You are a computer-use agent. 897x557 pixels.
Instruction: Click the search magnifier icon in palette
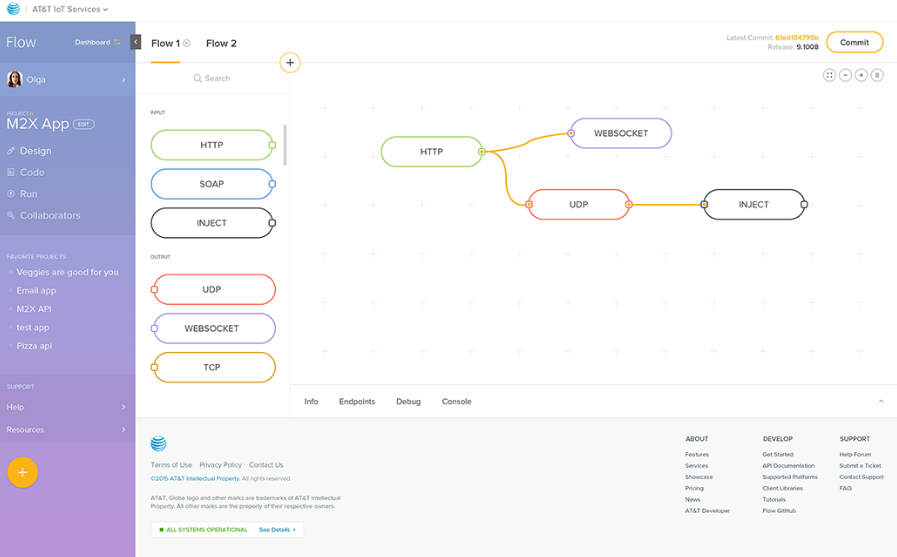pos(197,78)
